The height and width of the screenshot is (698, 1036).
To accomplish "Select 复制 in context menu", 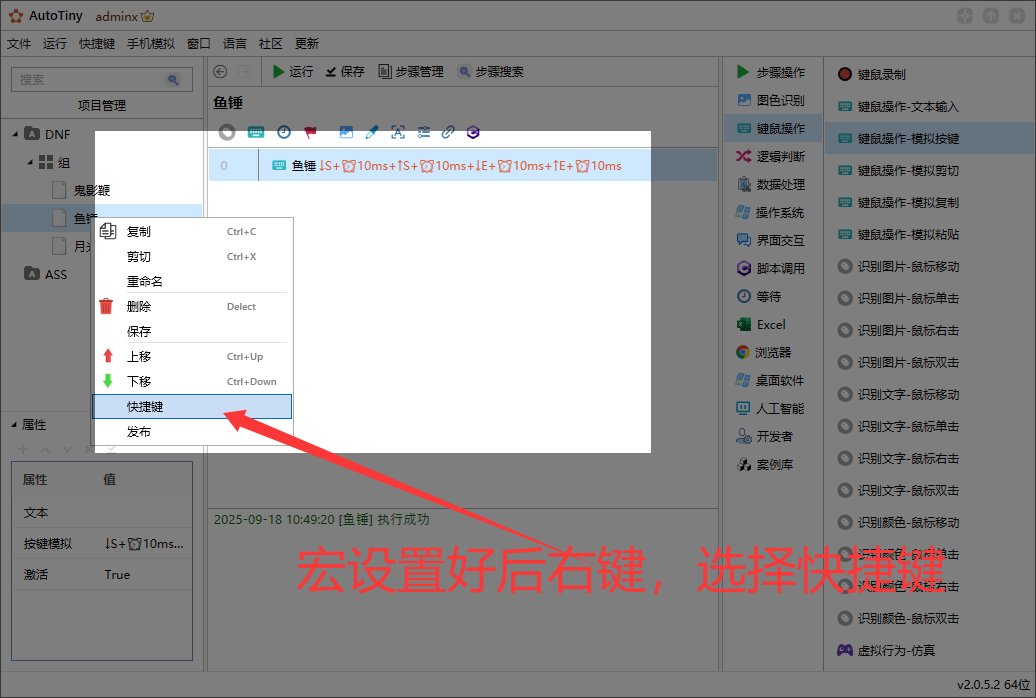I will [192, 231].
